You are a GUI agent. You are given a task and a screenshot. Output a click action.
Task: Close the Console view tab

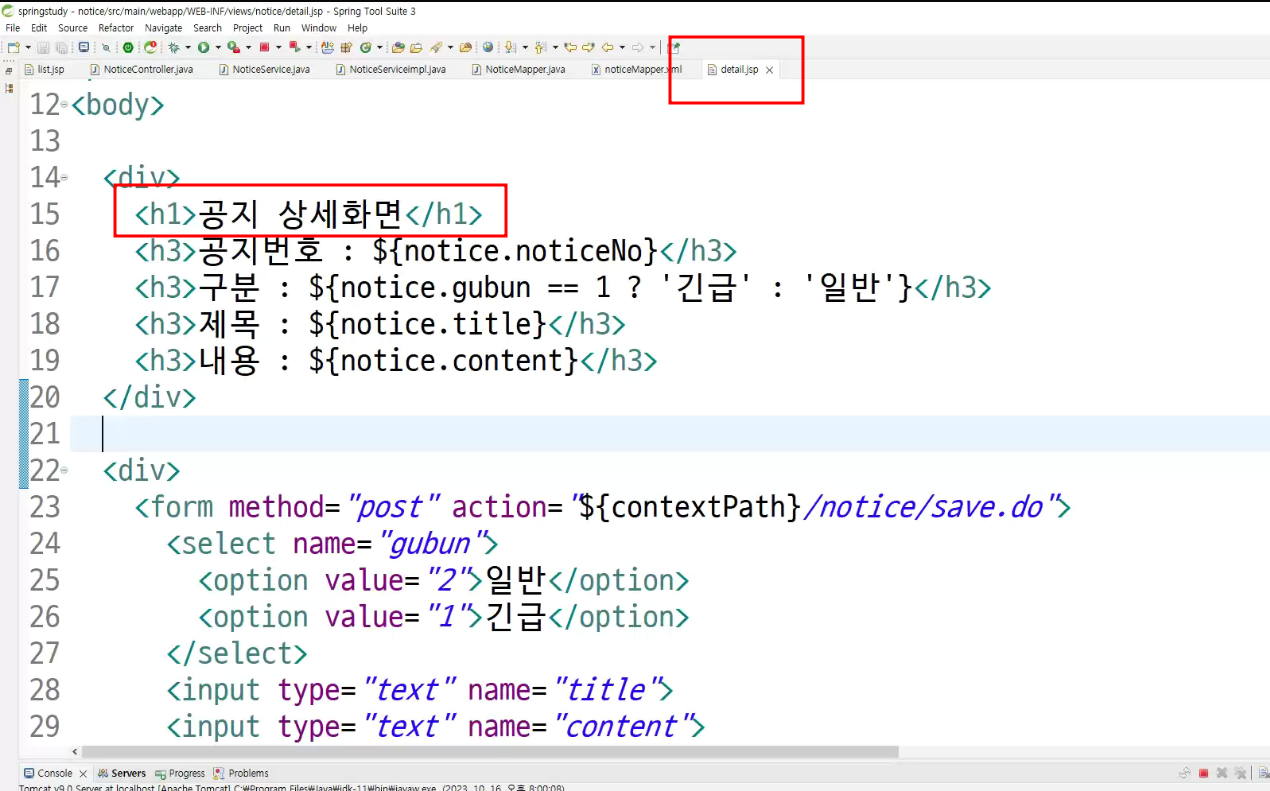[83, 773]
